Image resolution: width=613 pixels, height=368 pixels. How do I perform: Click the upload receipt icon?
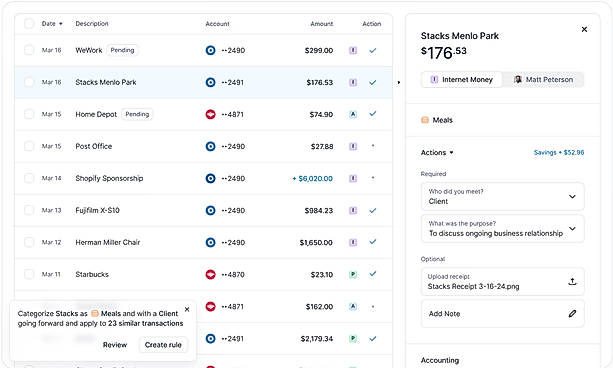point(572,282)
